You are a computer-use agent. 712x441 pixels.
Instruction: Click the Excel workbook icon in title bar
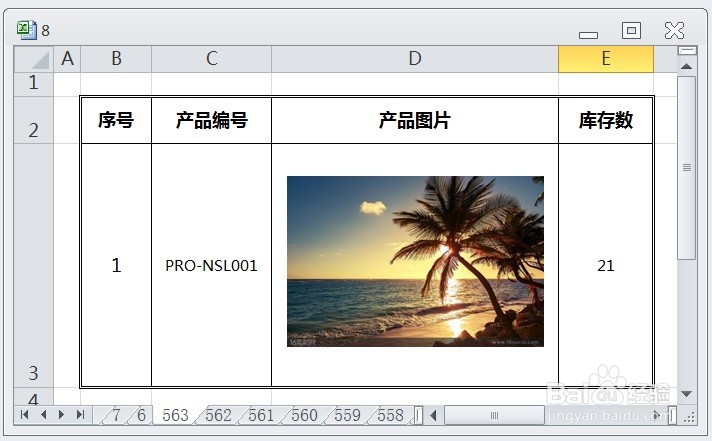26,30
